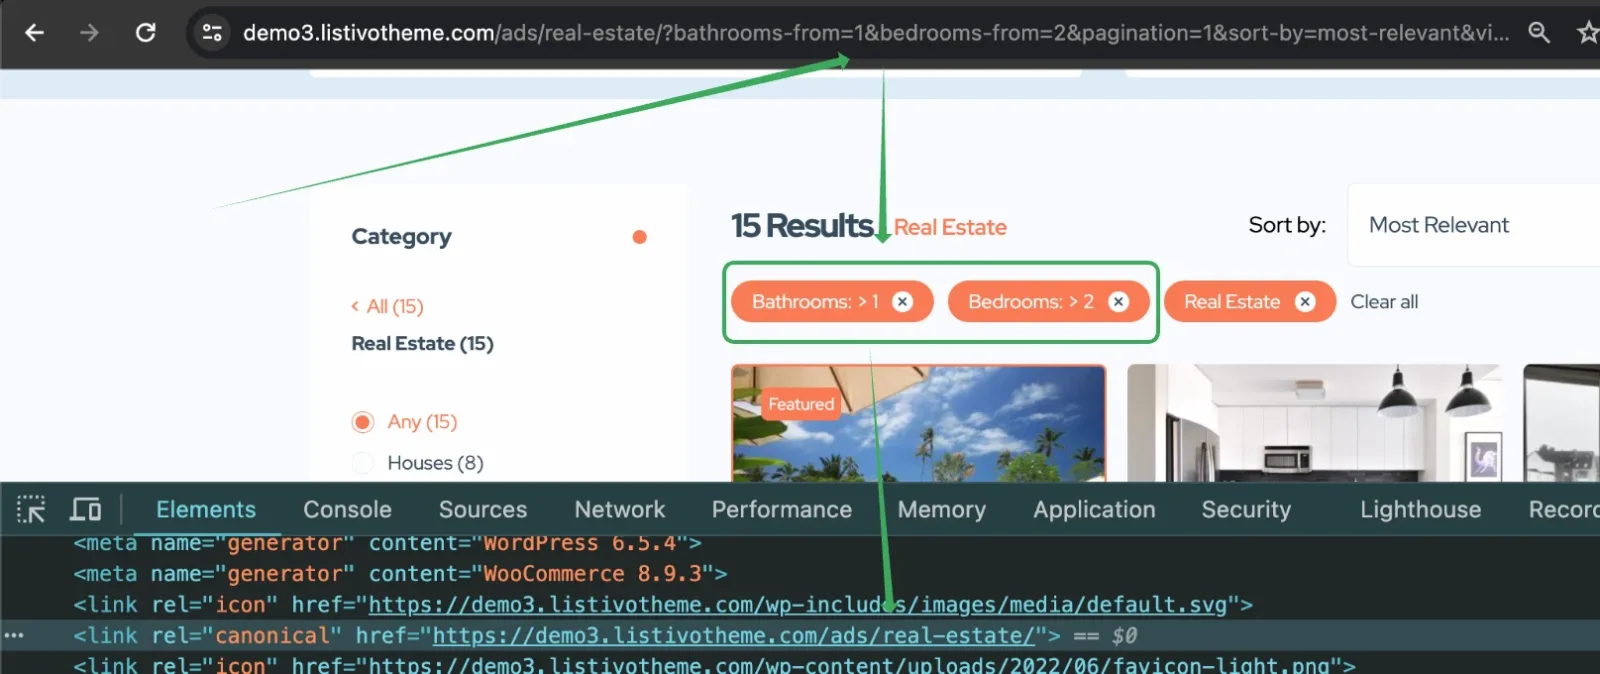
Task: Click the Real Estate breadcrumb beside results
Action: click(950, 228)
